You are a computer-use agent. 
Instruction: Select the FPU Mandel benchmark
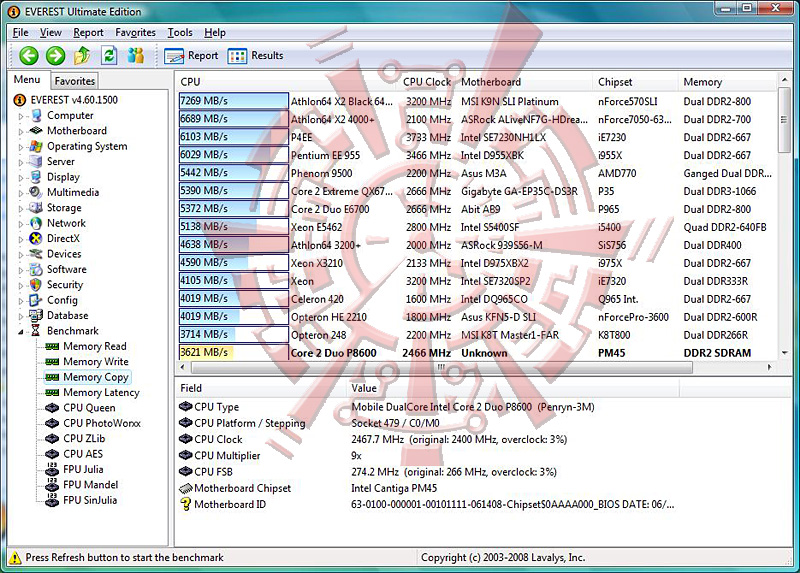point(90,485)
